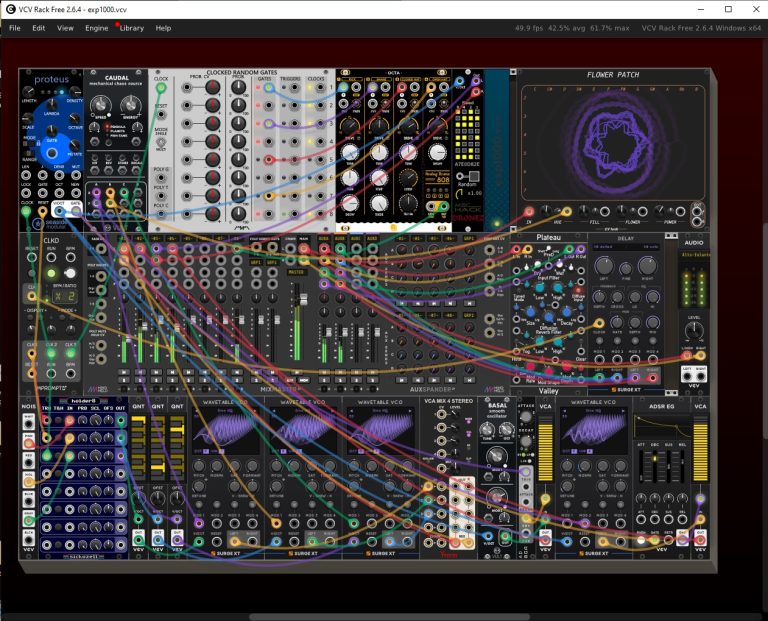Click the proteus RESET input jack
The width and height of the screenshot is (768, 621).
pos(43,211)
